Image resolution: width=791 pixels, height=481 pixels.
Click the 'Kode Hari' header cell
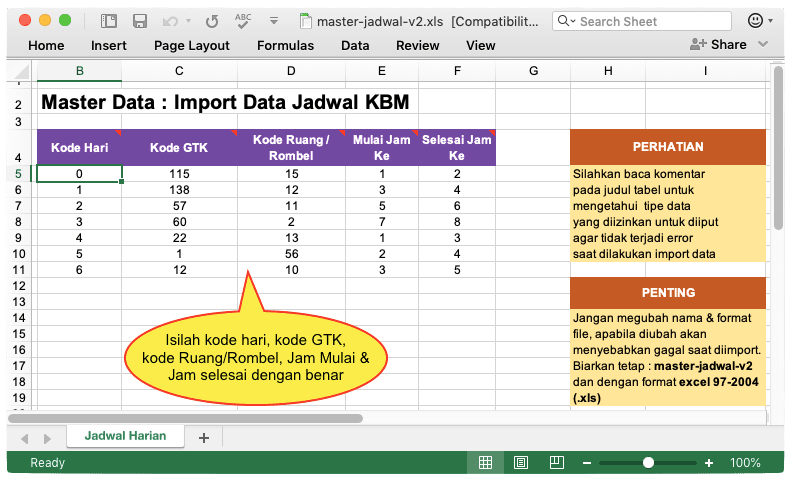(79, 147)
